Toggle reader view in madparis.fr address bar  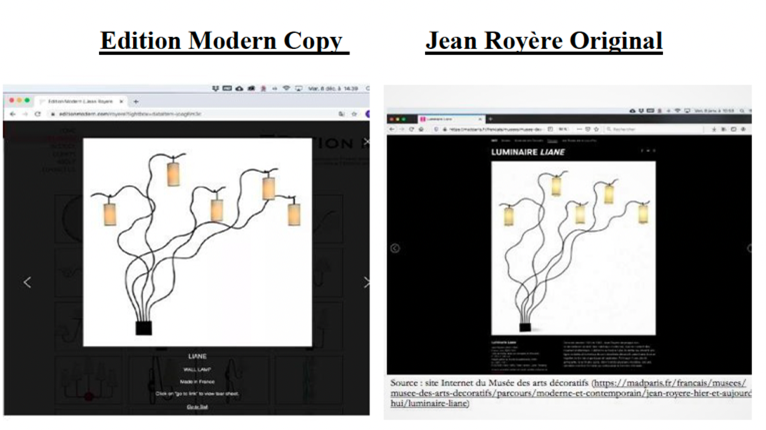(551, 129)
